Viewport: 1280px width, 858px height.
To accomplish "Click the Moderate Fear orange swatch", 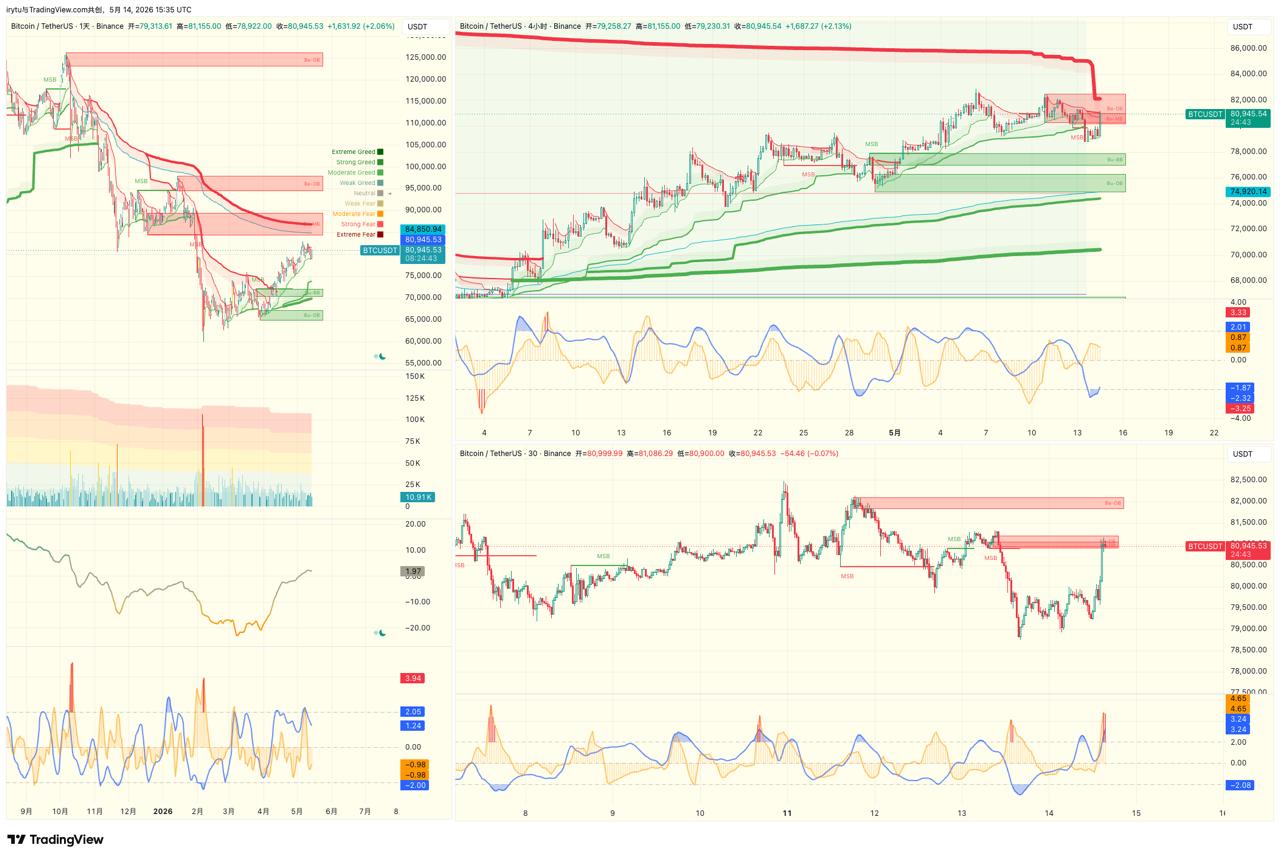I will click(x=380, y=214).
